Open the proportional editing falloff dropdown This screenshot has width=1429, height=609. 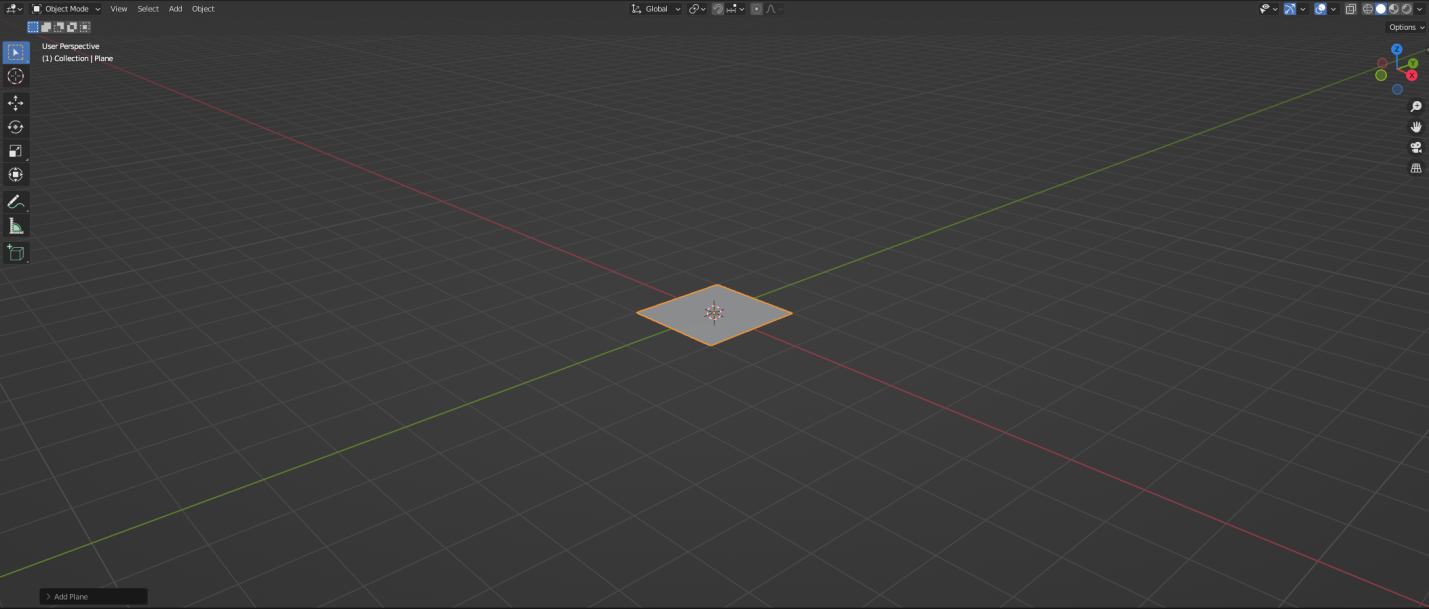click(773, 9)
